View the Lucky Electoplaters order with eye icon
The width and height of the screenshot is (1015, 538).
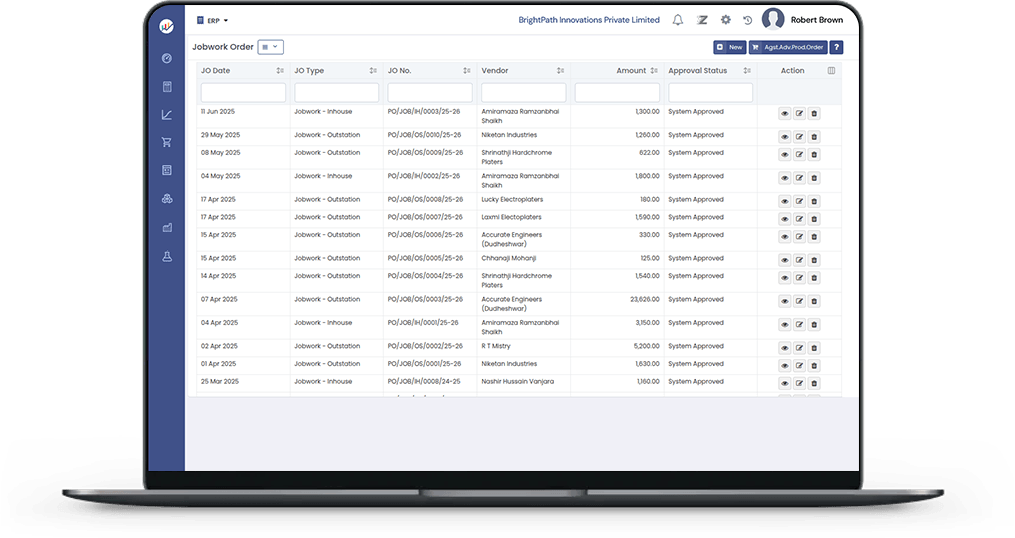pyautogui.click(x=785, y=201)
